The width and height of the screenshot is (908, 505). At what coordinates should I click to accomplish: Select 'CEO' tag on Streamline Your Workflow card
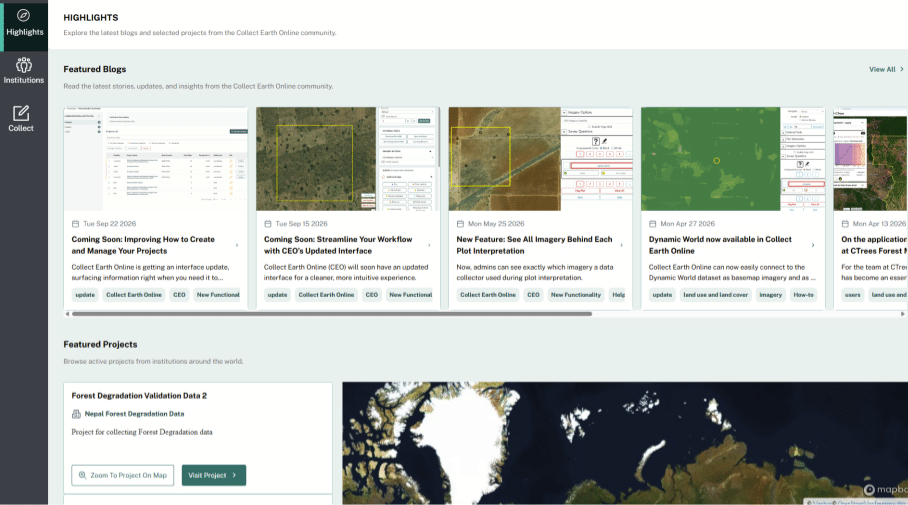click(372, 295)
